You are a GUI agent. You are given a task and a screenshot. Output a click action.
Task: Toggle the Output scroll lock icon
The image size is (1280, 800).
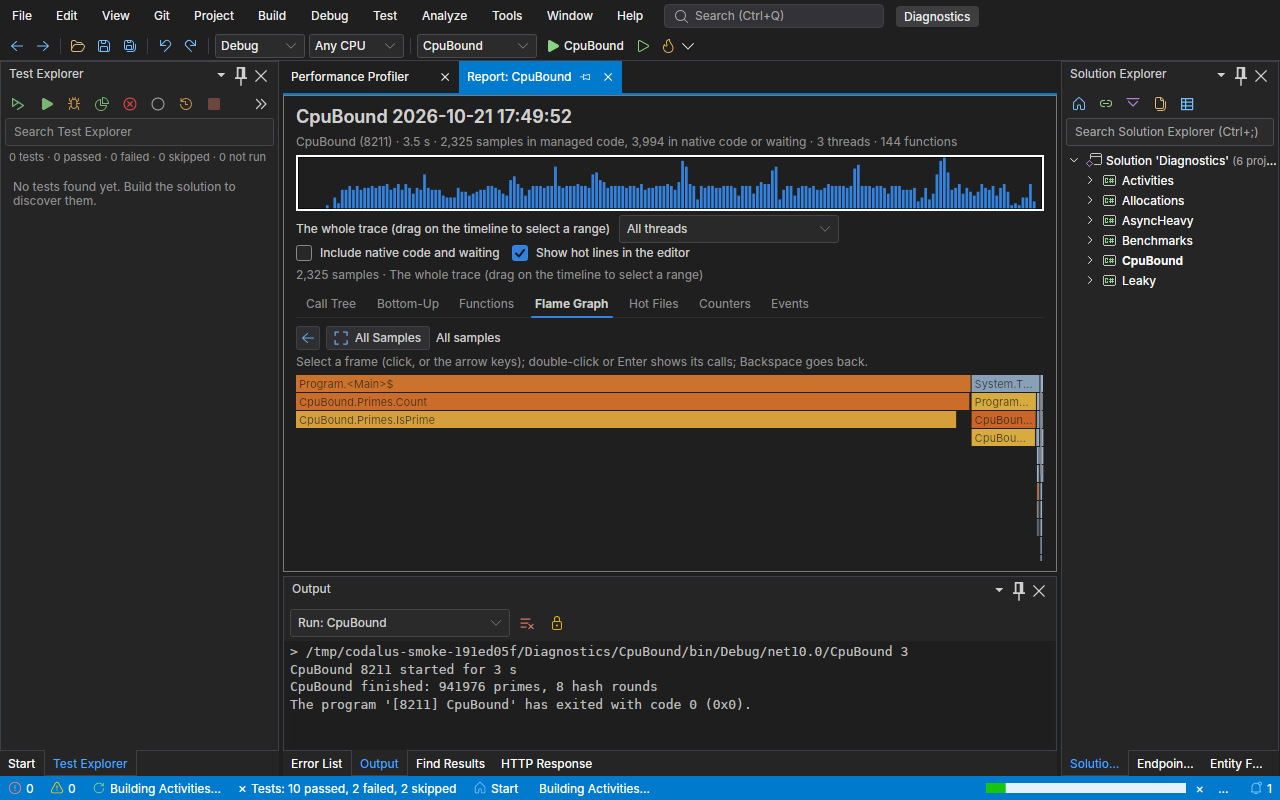pos(557,623)
